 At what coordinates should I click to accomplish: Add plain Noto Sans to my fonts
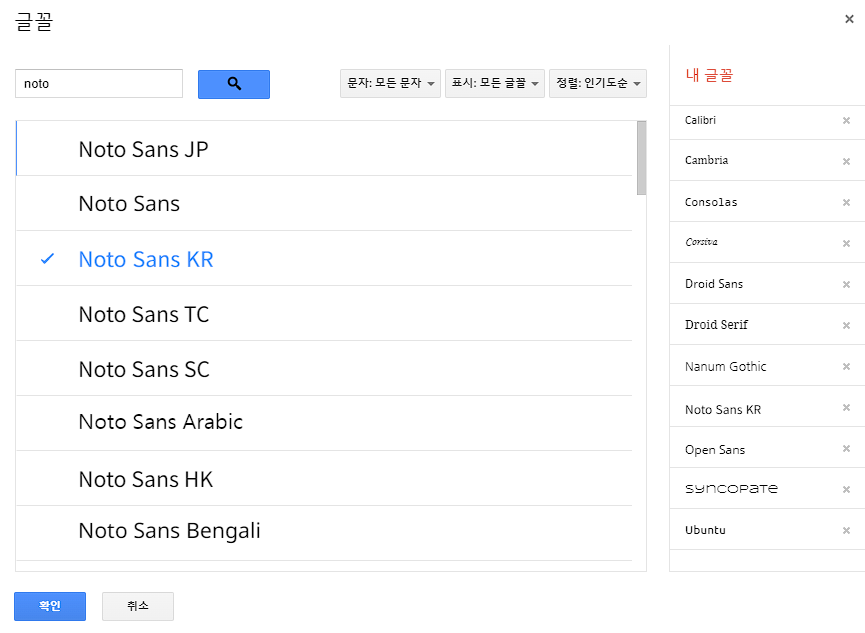[324, 203]
